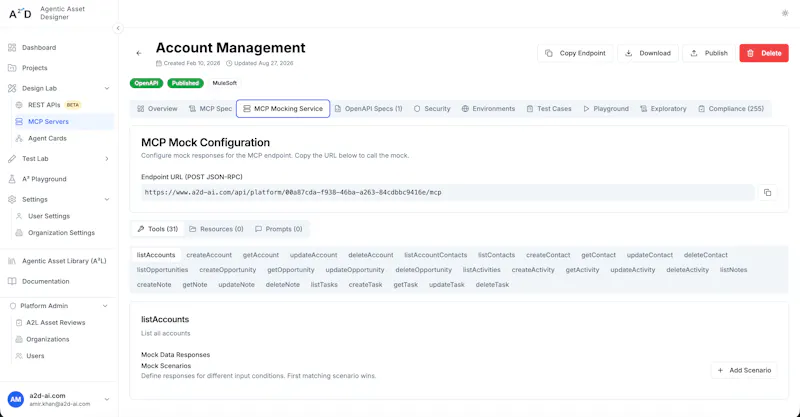The width and height of the screenshot is (800, 417).
Task: Click the Add Scenario button
Action: click(x=744, y=371)
